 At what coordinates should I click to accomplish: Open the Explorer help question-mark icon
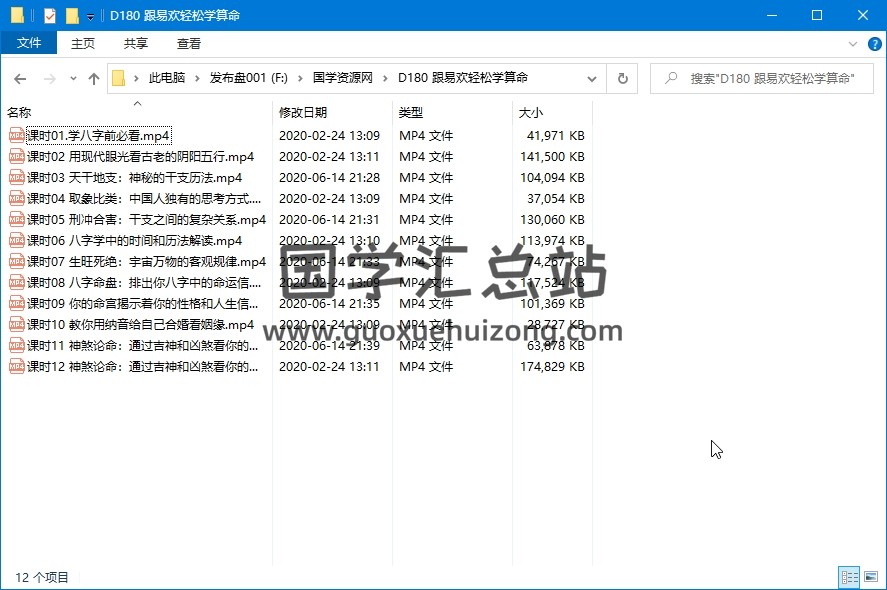874,44
